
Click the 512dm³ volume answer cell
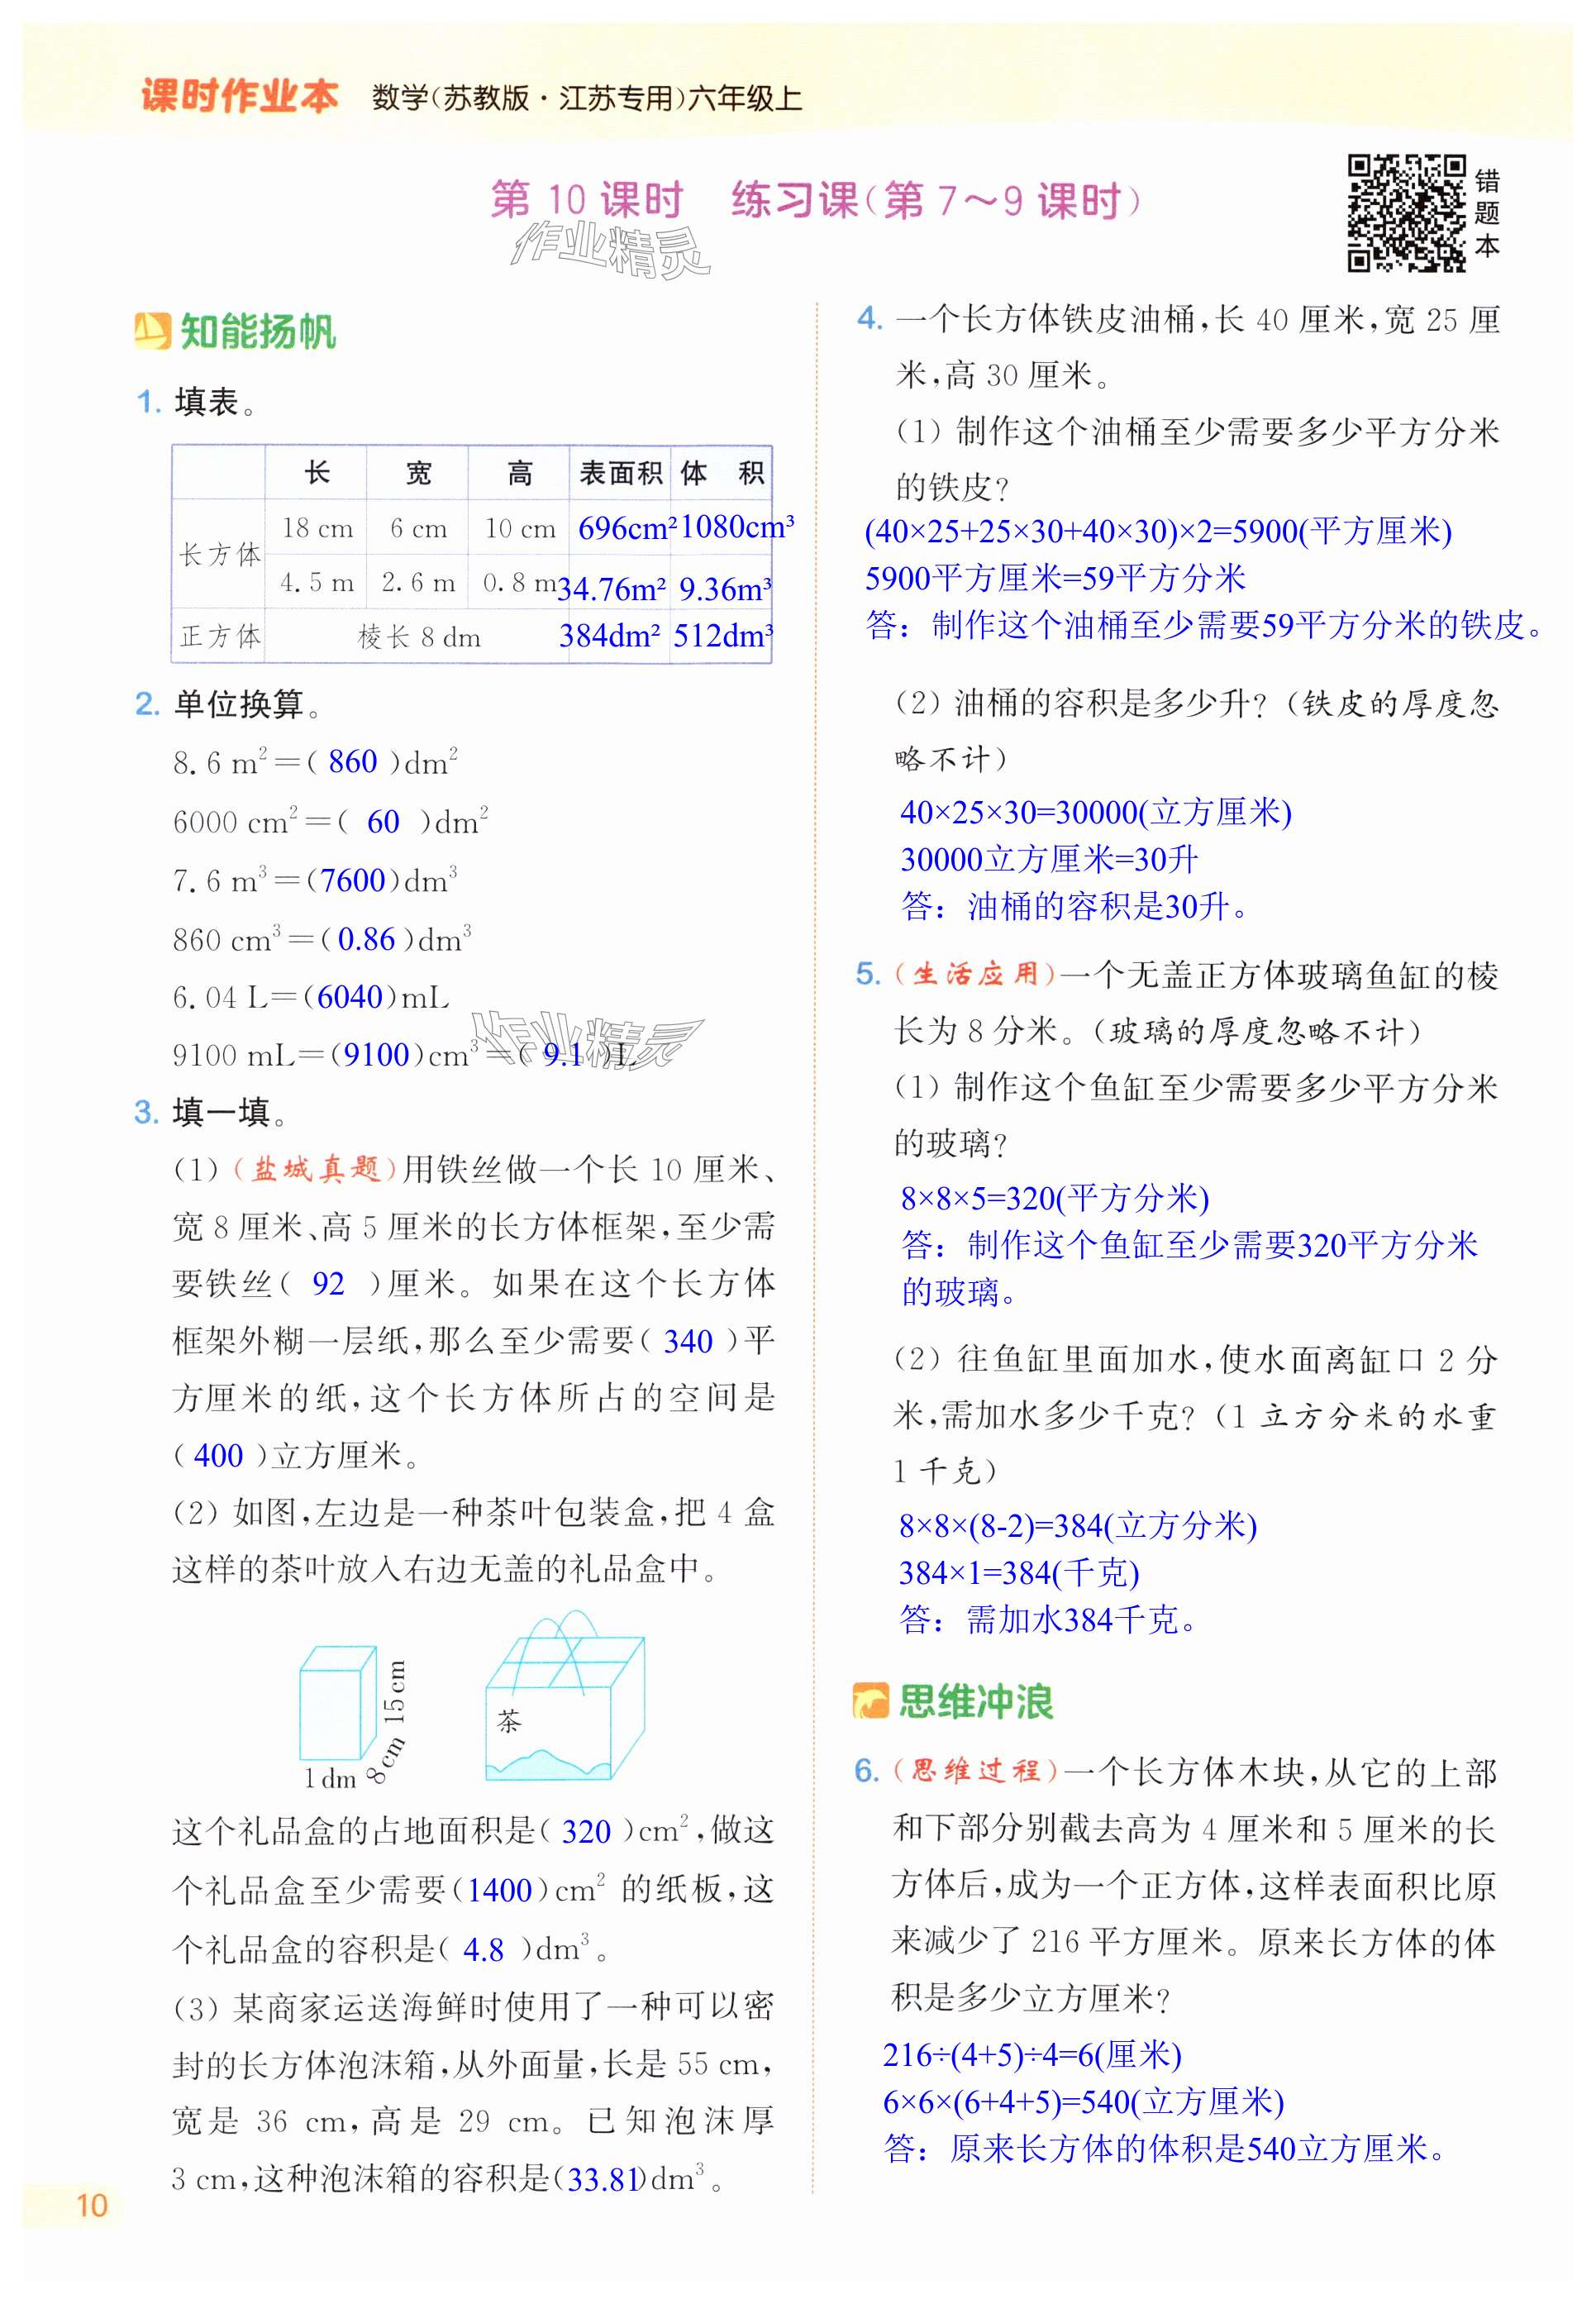click(x=722, y=636)
